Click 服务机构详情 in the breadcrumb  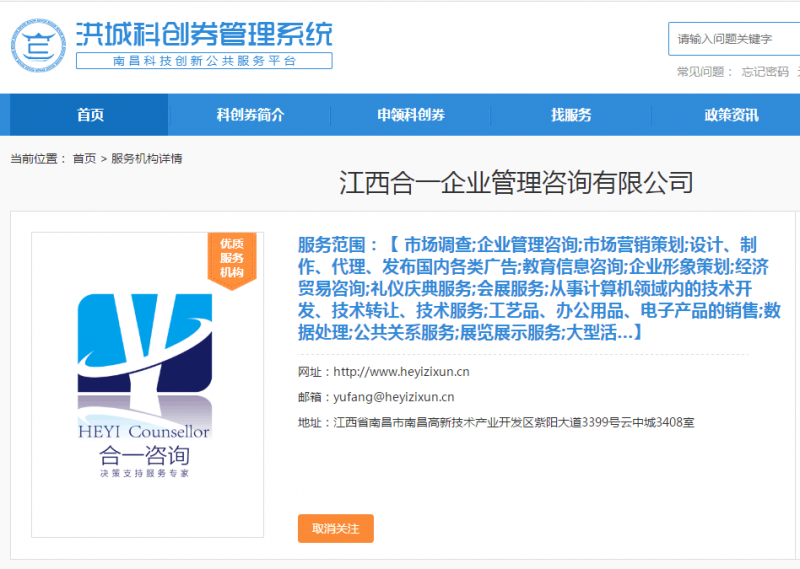(146, 159)
